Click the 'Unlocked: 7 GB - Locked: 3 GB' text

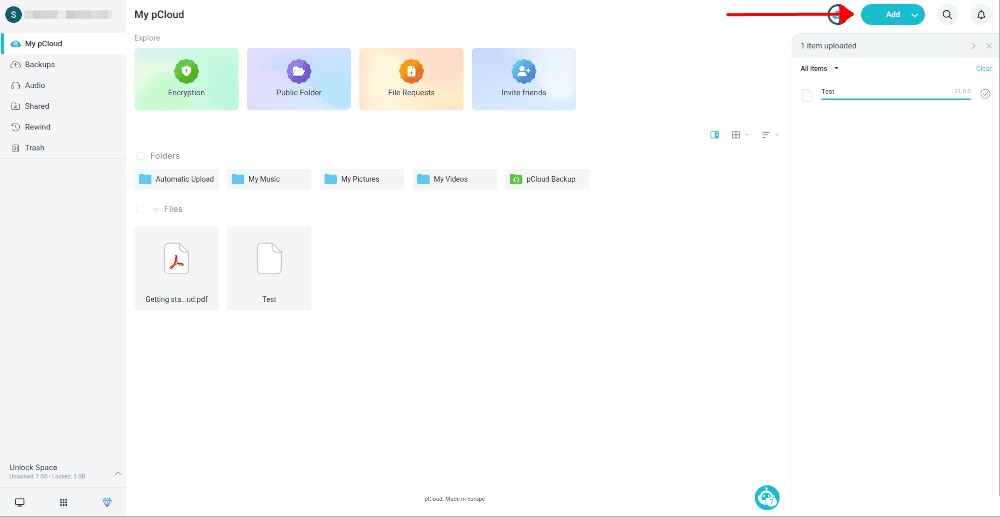[x=47, y=476]
